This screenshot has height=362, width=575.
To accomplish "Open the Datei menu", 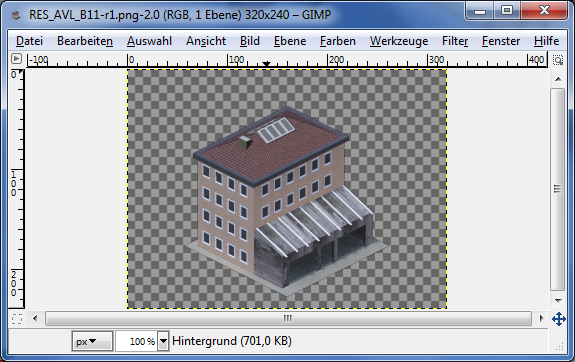I will coord(29,41).
